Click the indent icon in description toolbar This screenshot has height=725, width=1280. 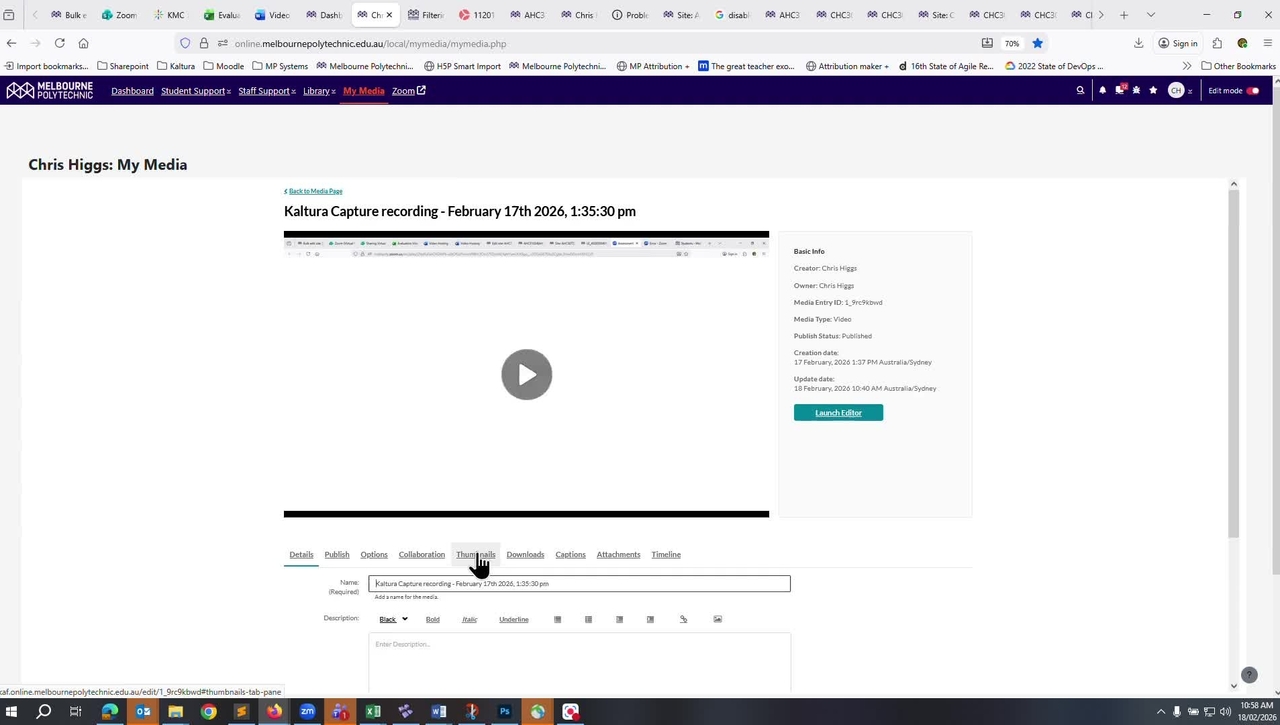click(650, 619)
